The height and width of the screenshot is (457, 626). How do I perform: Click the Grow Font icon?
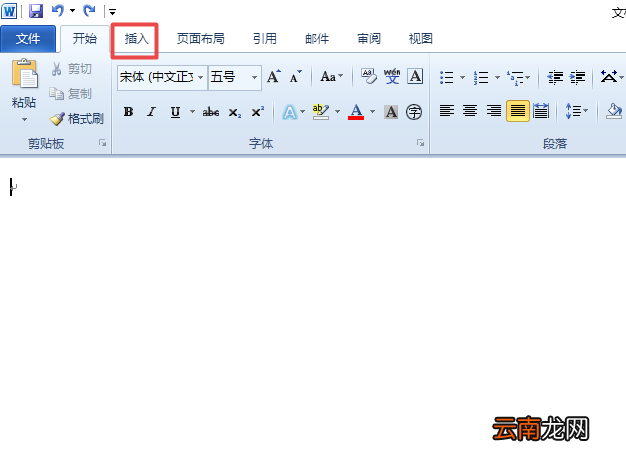pos(273,76)
